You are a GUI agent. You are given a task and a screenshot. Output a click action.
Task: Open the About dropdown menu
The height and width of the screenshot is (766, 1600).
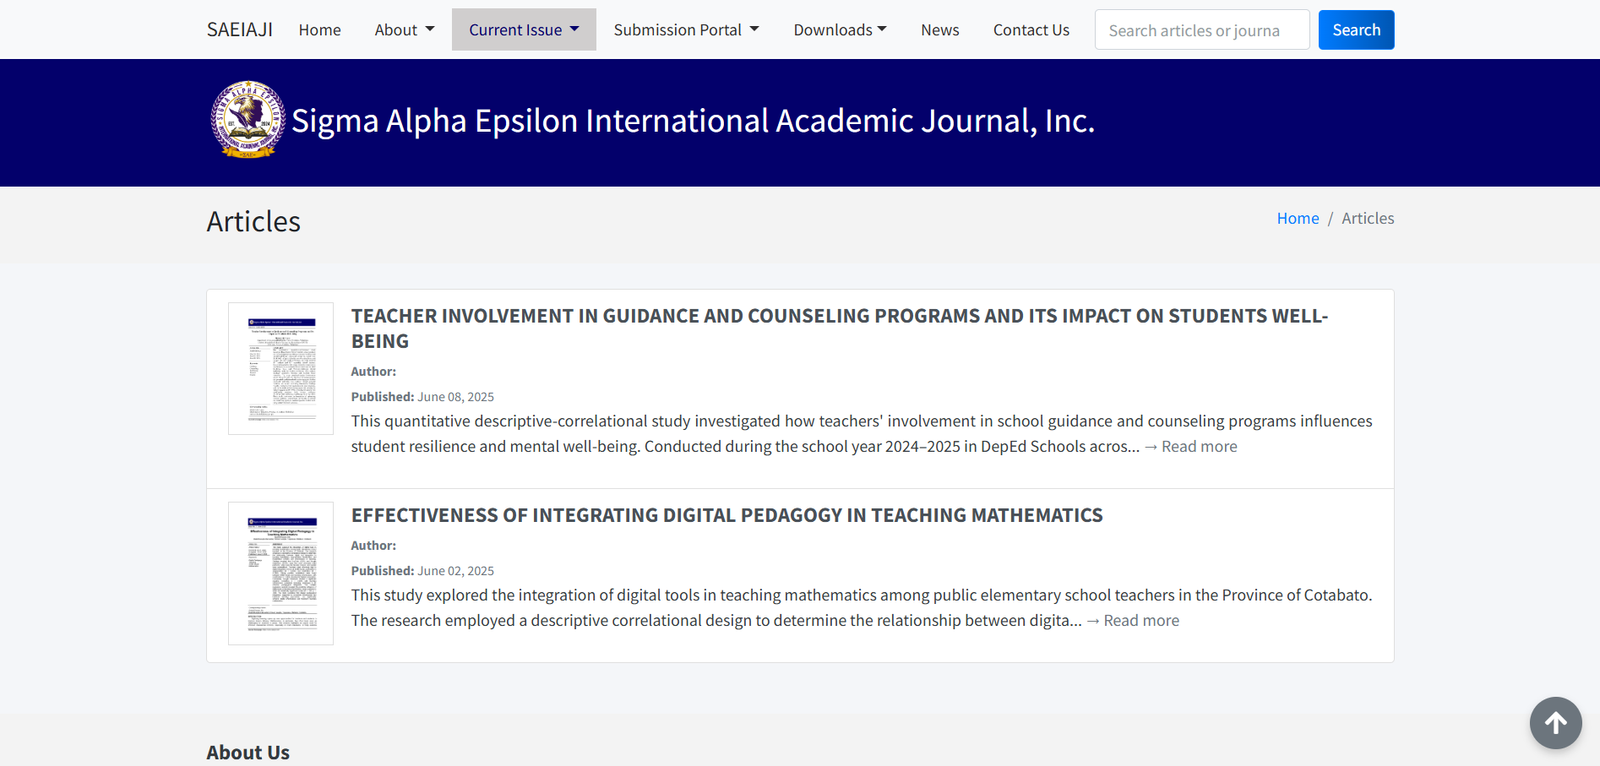tap(404, 30)
